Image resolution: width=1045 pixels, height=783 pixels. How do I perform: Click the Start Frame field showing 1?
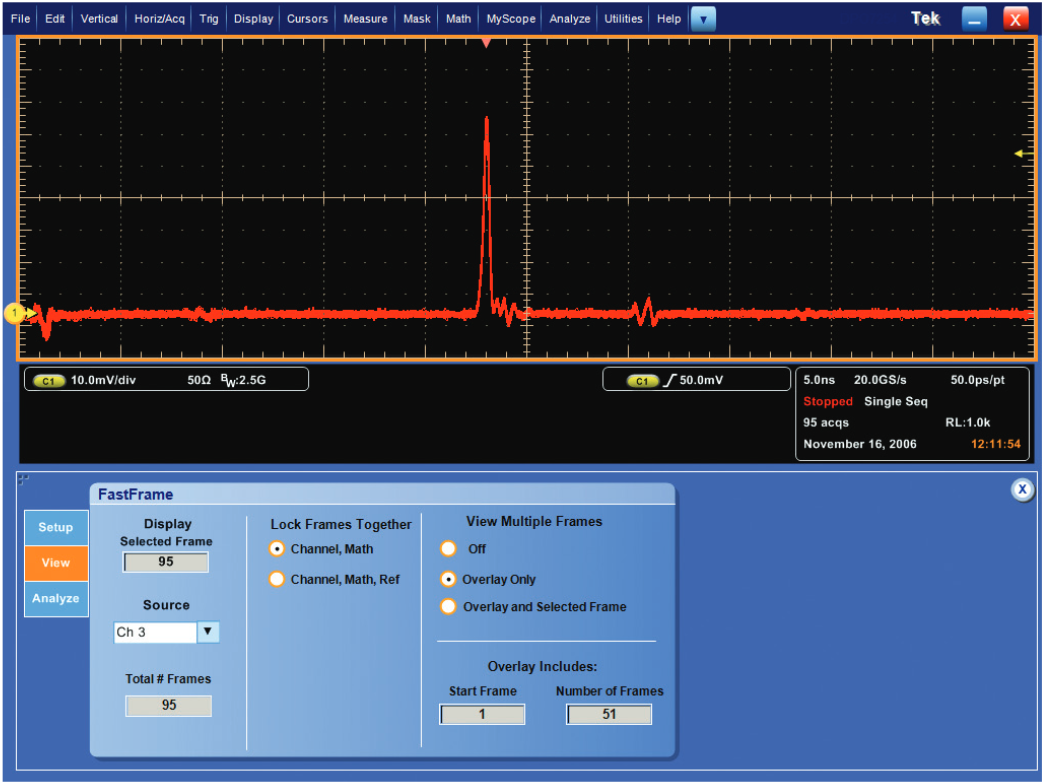coord(482,714)
